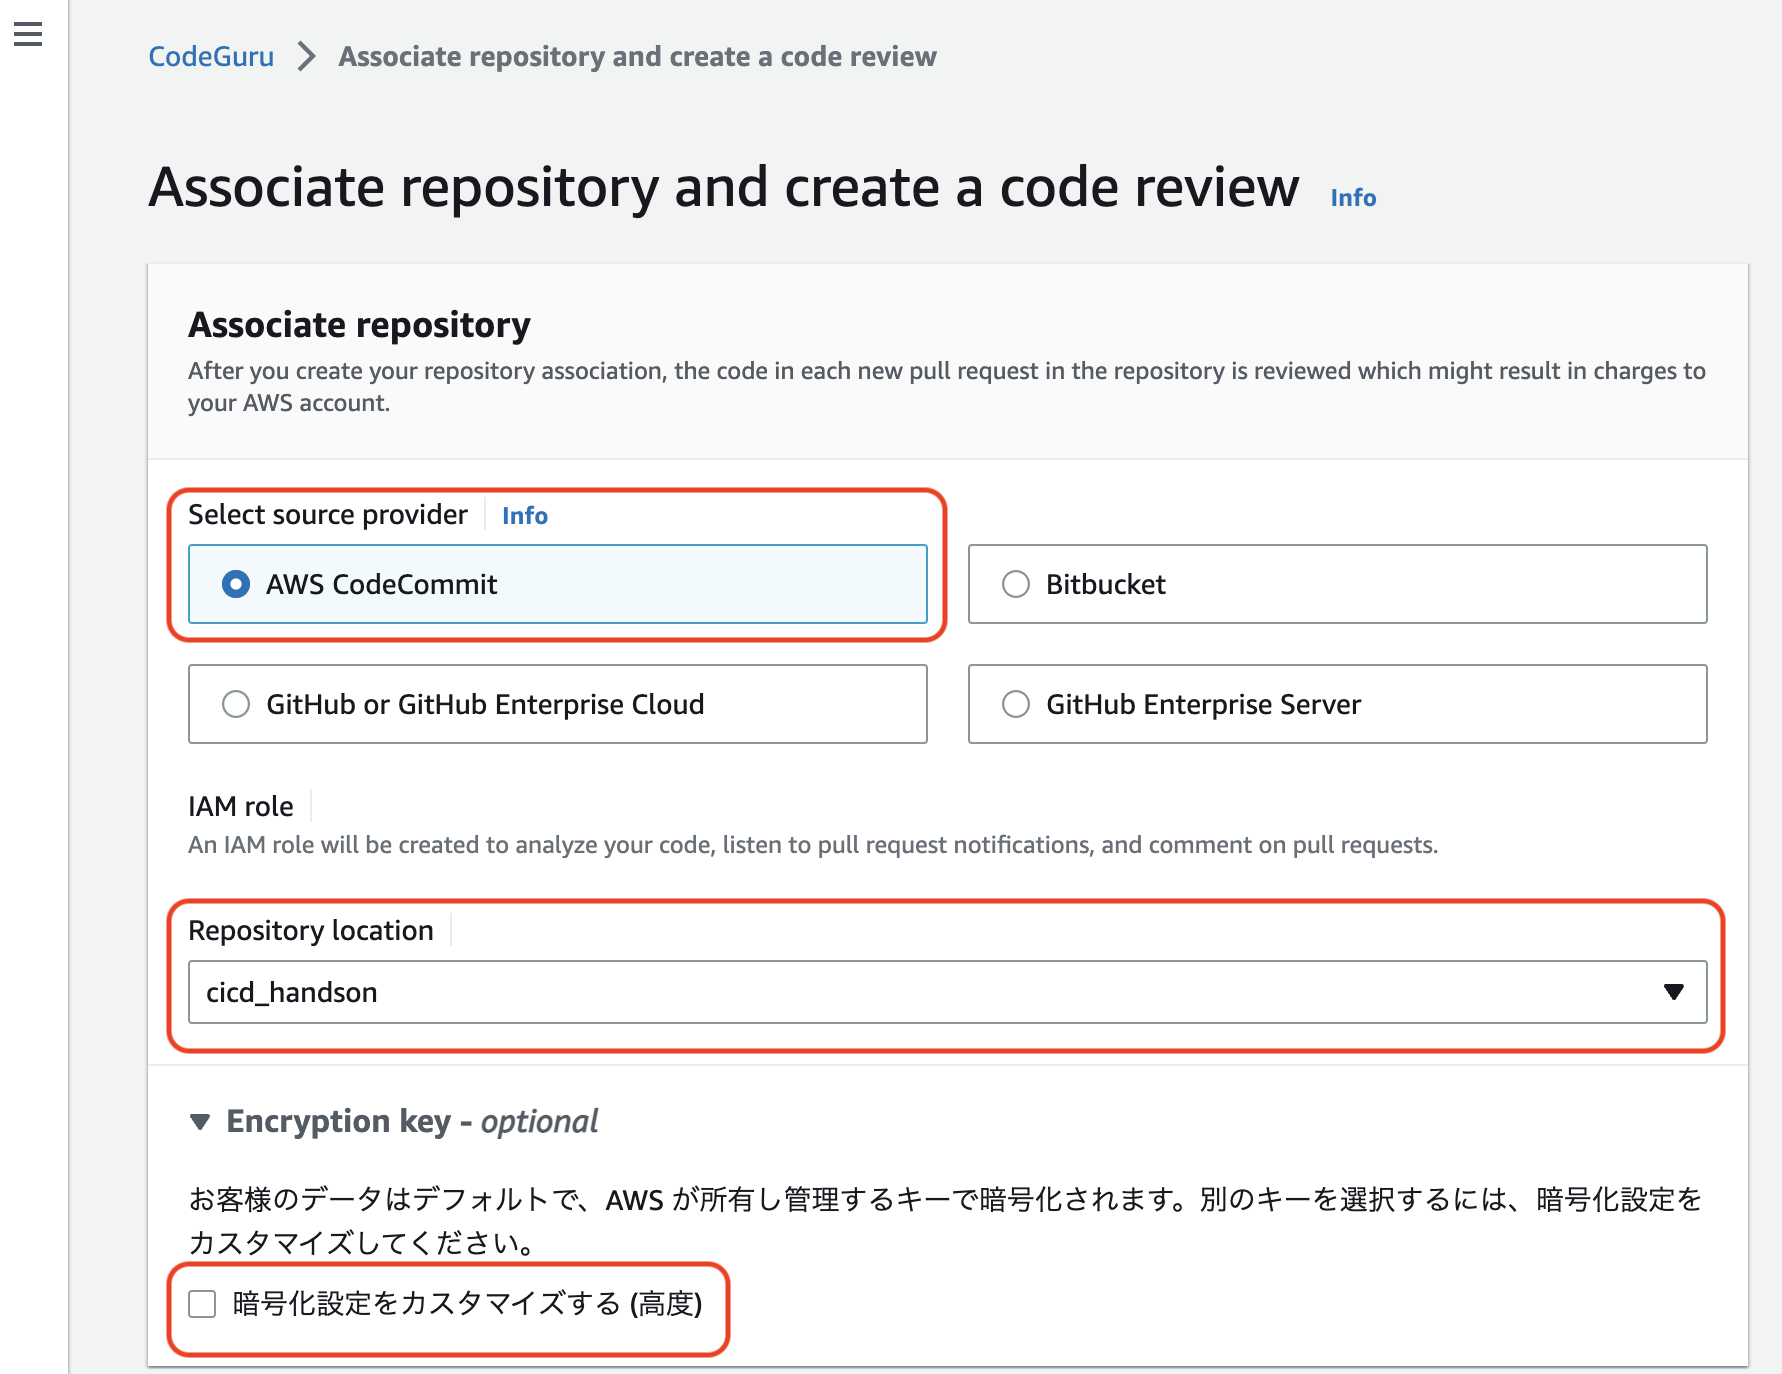The height and width of the screenshot is (1374, 1782).
Task: Click the Info link beside the page title
Action: pyautogui.click(x=1352, y=197)
